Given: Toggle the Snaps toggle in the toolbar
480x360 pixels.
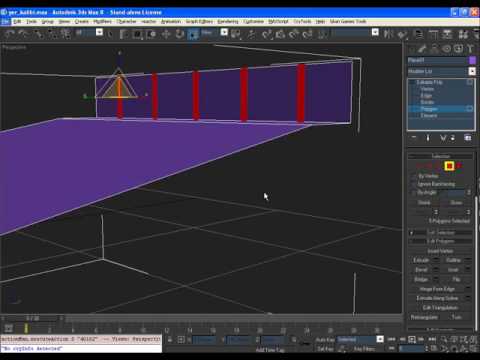Looking at the screenshot, I should click(266, 34).
